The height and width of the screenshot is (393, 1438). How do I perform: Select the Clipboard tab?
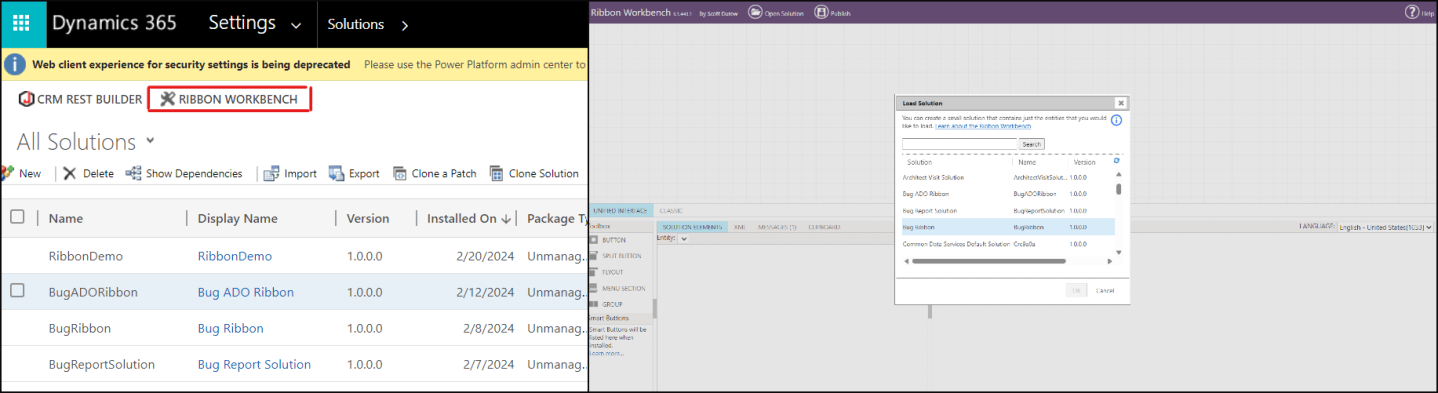click(x=824, y=227)
